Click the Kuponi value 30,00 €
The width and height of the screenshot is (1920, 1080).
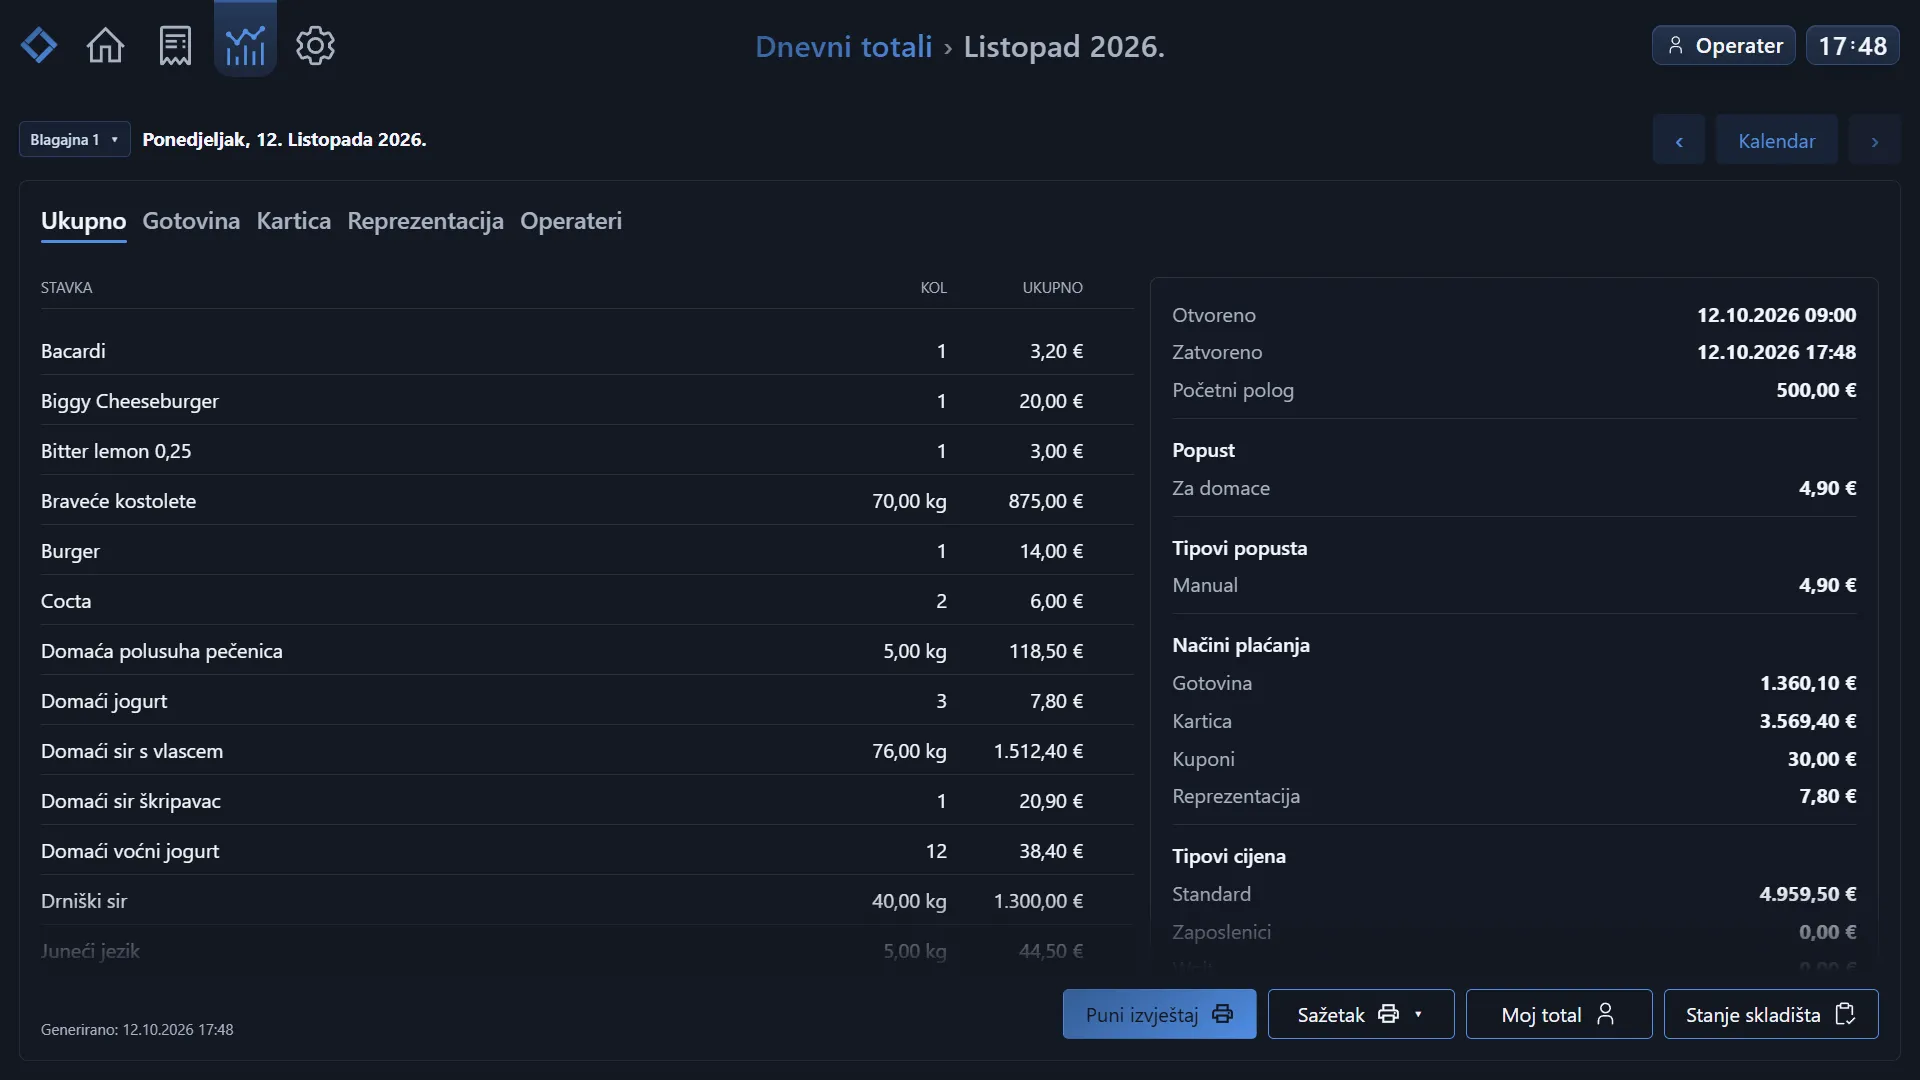click(x=1821, y=759)
